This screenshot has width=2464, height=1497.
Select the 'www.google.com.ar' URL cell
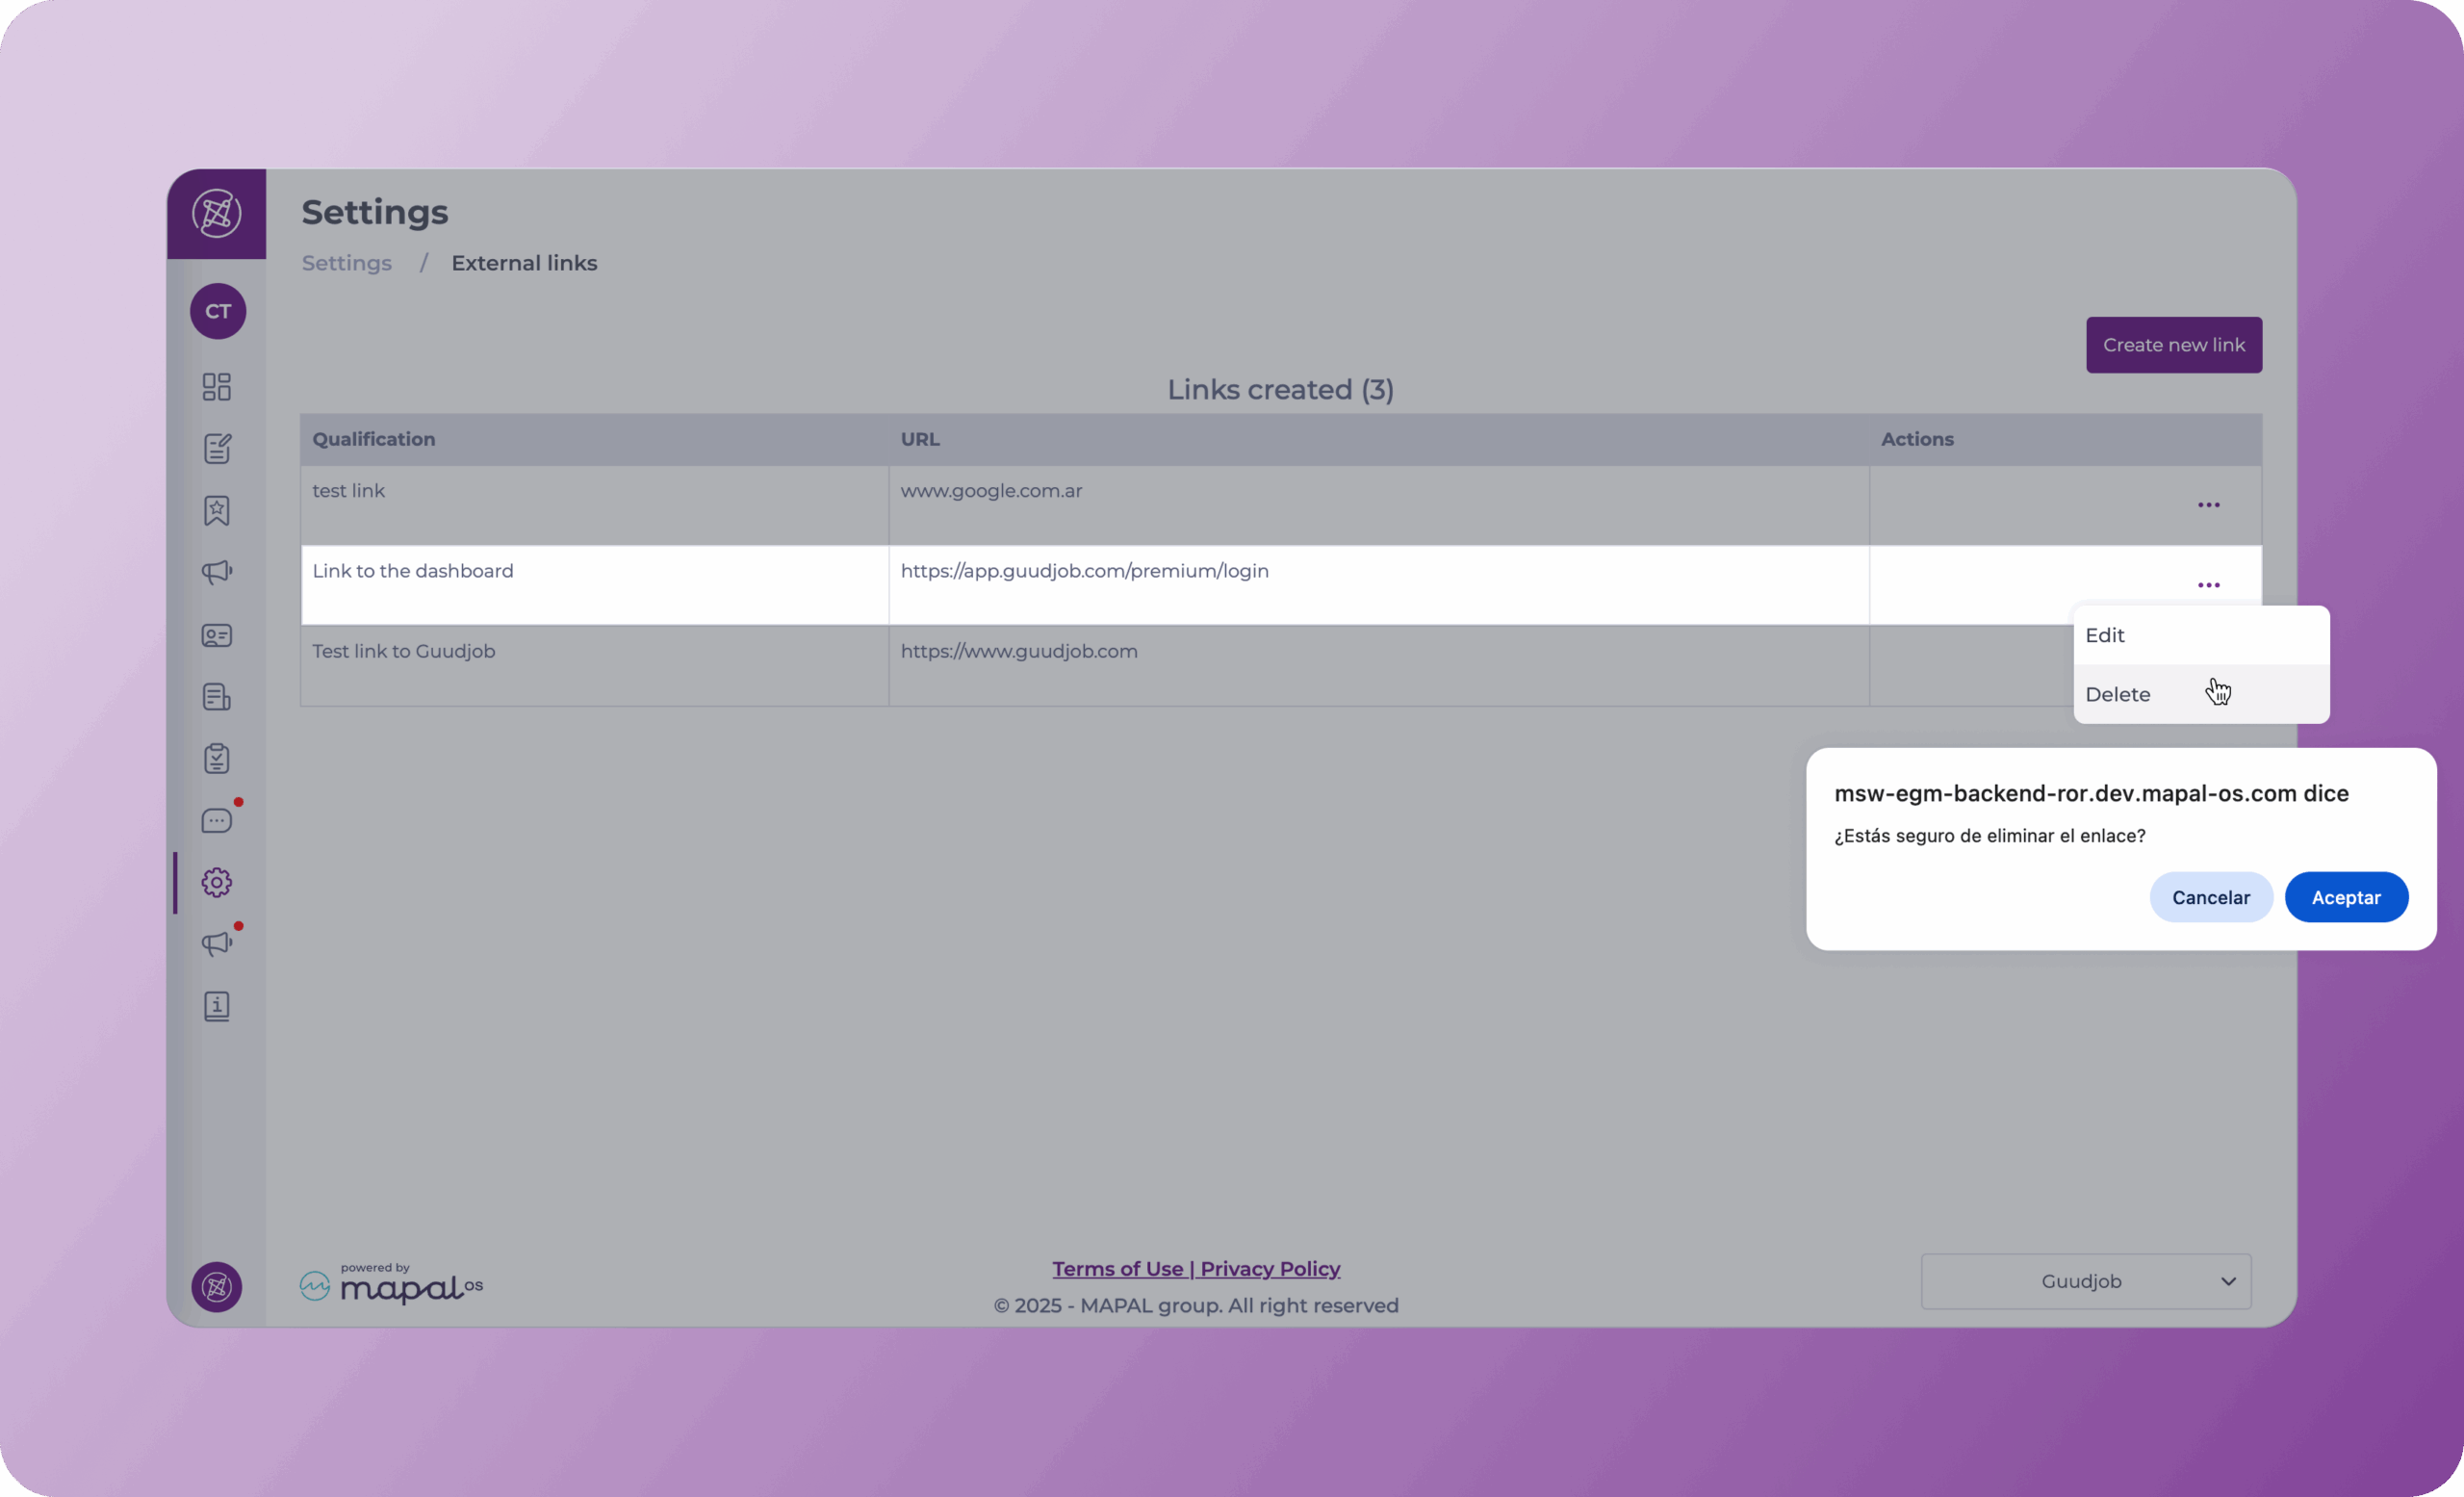coord(1379,505)
